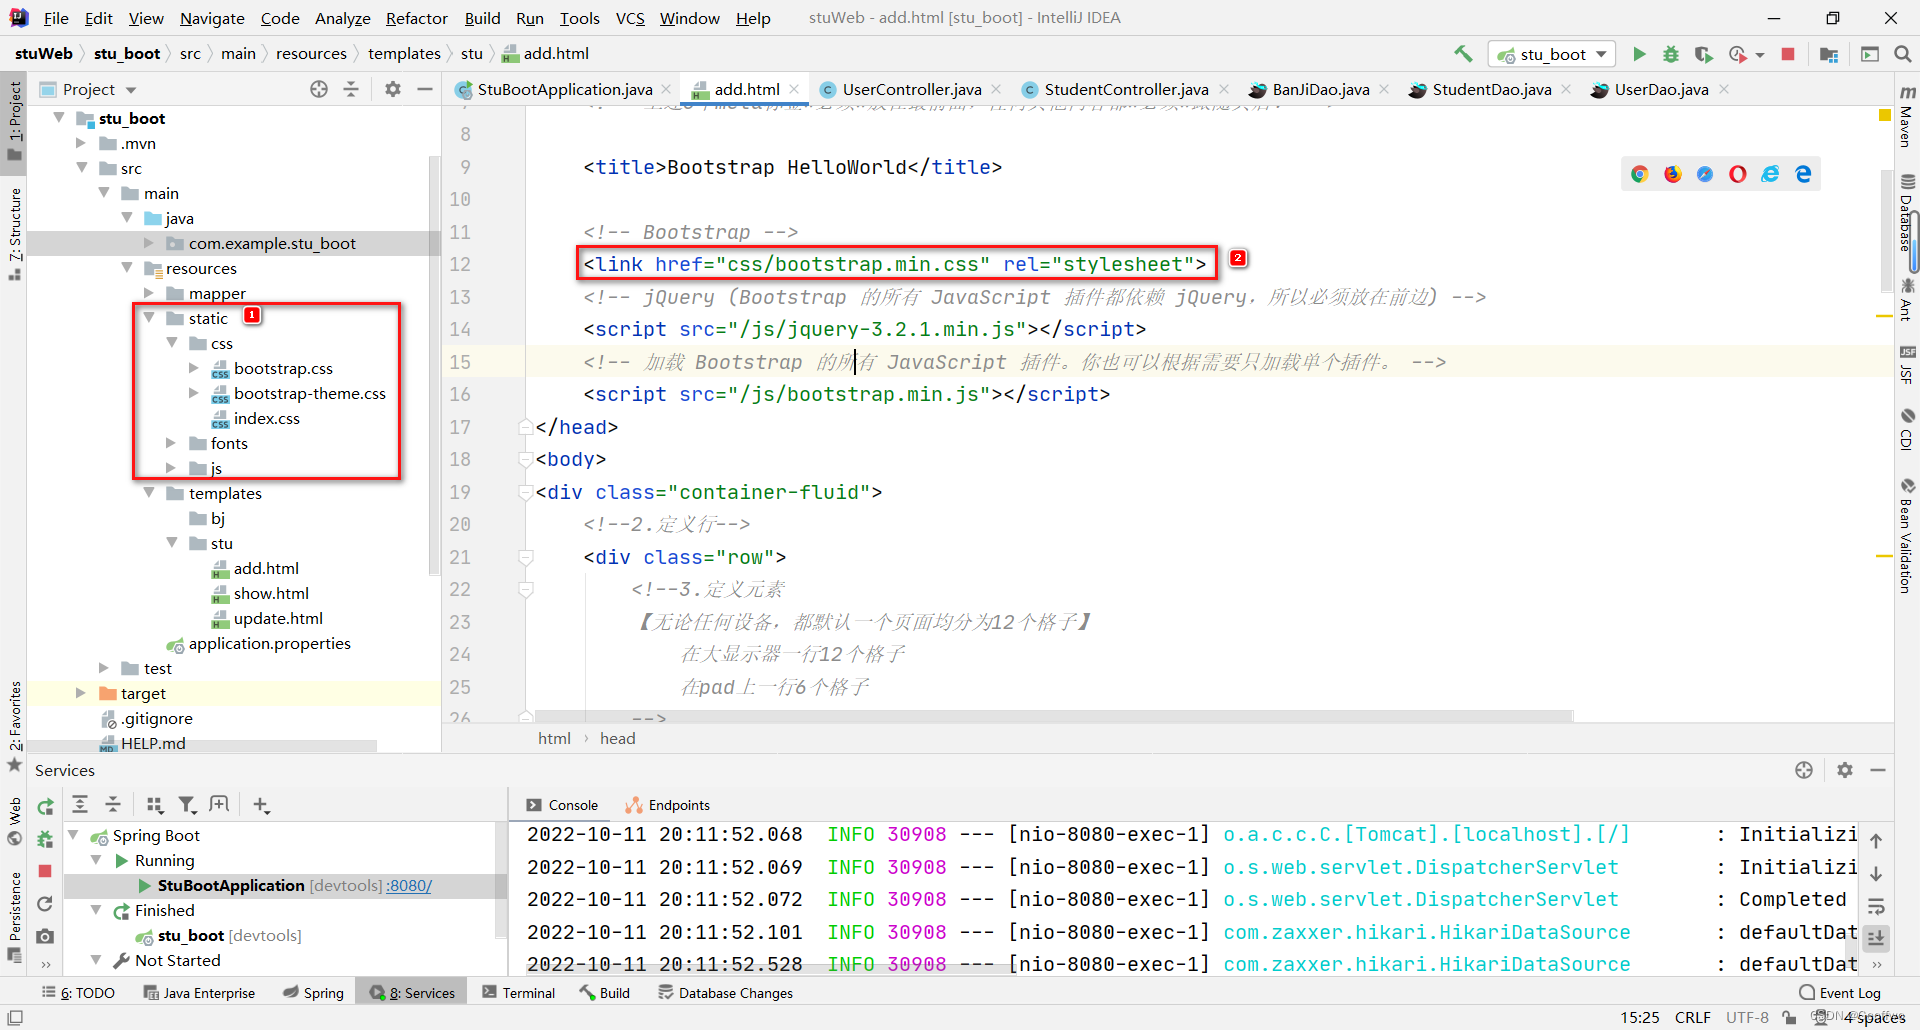Open the Services panel settings gear
Viewport: 1920px width, 1030px height.
(1845, 770)
